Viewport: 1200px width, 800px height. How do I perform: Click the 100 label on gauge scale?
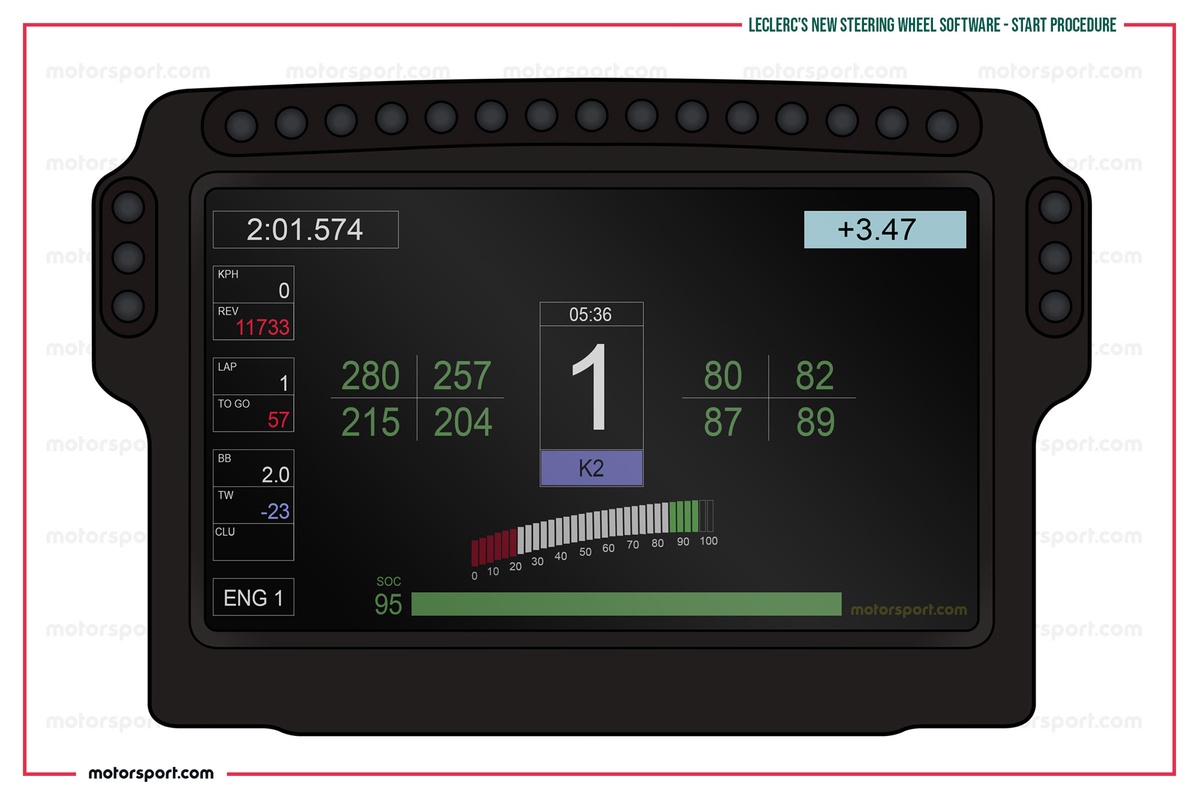(x=708, y=541)
